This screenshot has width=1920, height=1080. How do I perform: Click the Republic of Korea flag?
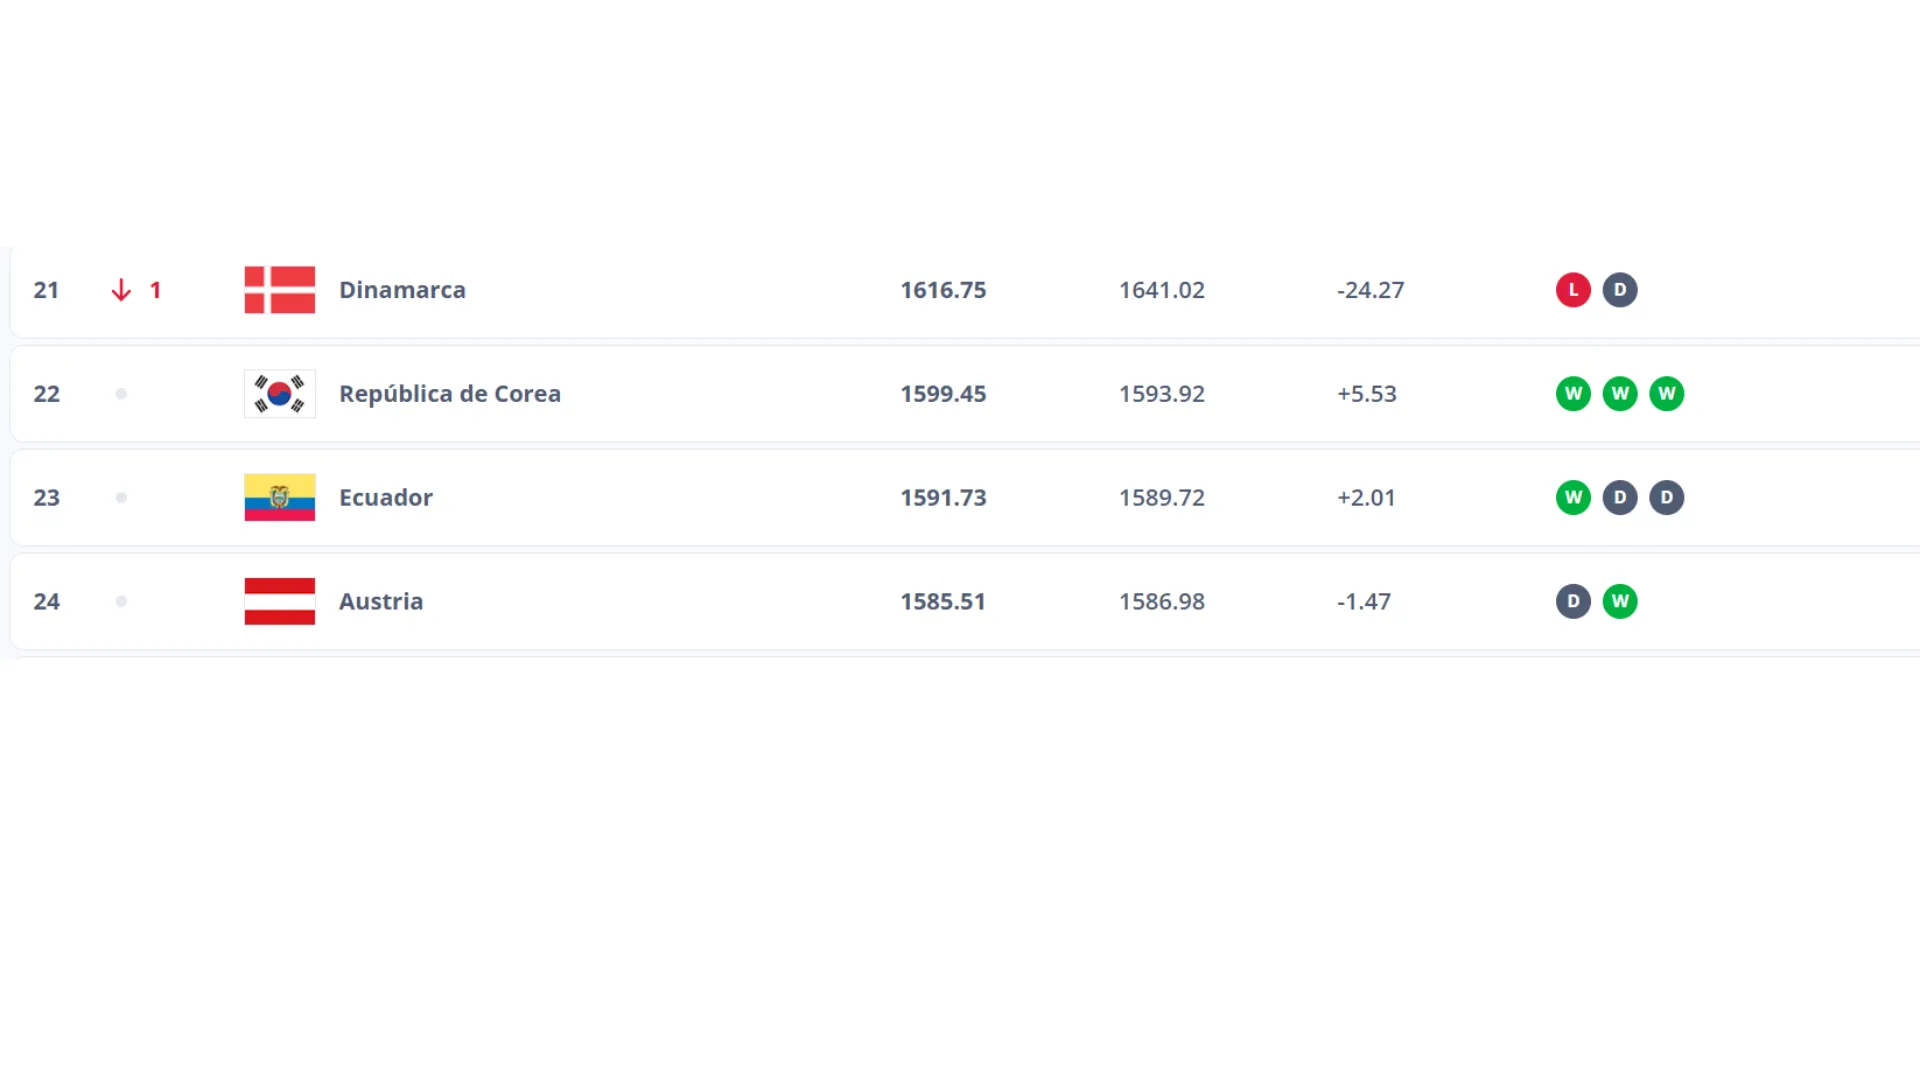pyautogui.click(x=279, y=394)
